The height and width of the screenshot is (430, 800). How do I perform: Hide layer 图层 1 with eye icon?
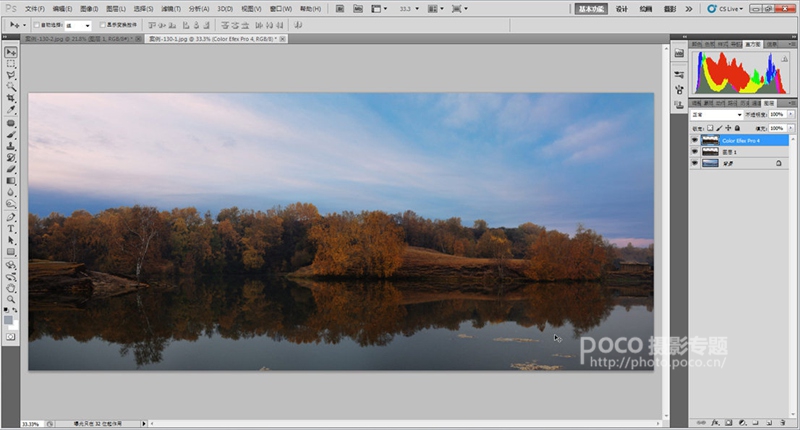pos(694,152)
